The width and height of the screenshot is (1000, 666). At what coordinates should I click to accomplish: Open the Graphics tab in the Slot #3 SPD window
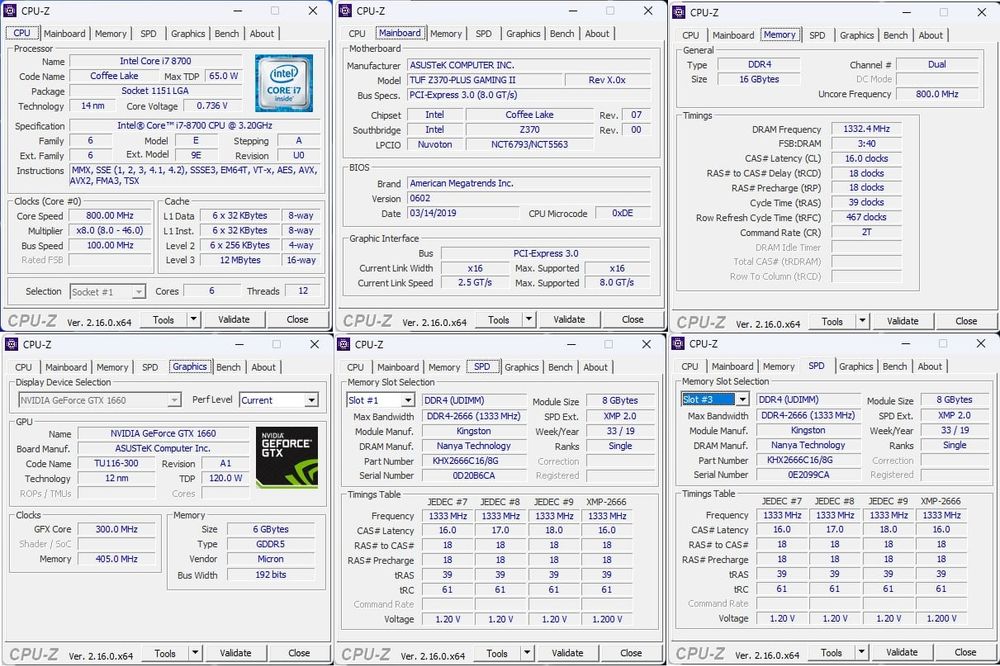point(856,367)
